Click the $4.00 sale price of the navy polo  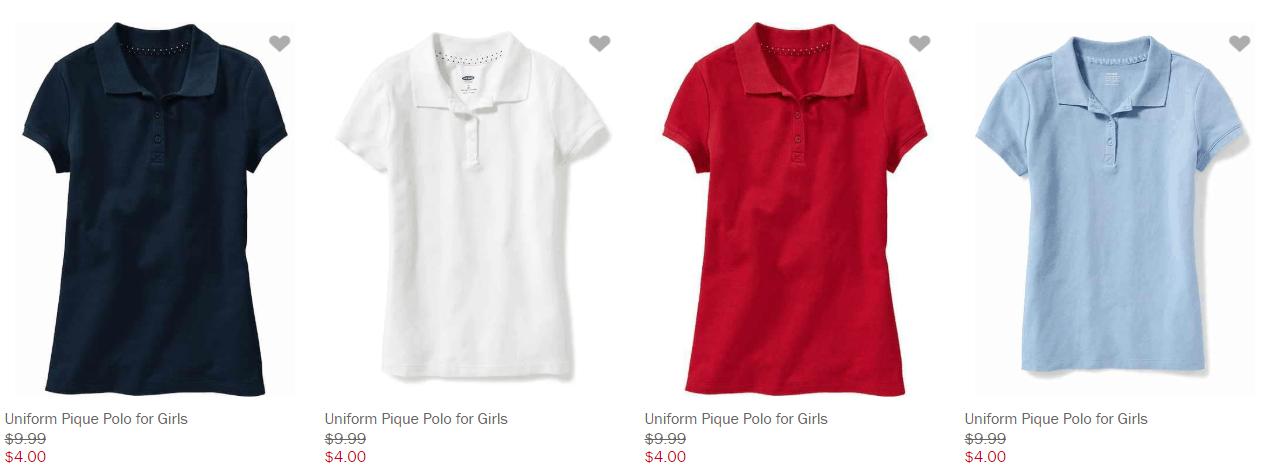point(25,457)
